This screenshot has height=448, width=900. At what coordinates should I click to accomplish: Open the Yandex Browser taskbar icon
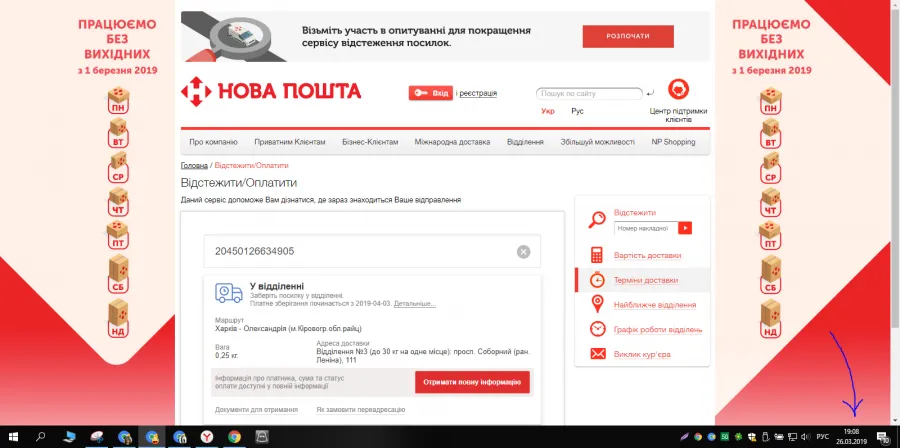click(x=207, y=437)
